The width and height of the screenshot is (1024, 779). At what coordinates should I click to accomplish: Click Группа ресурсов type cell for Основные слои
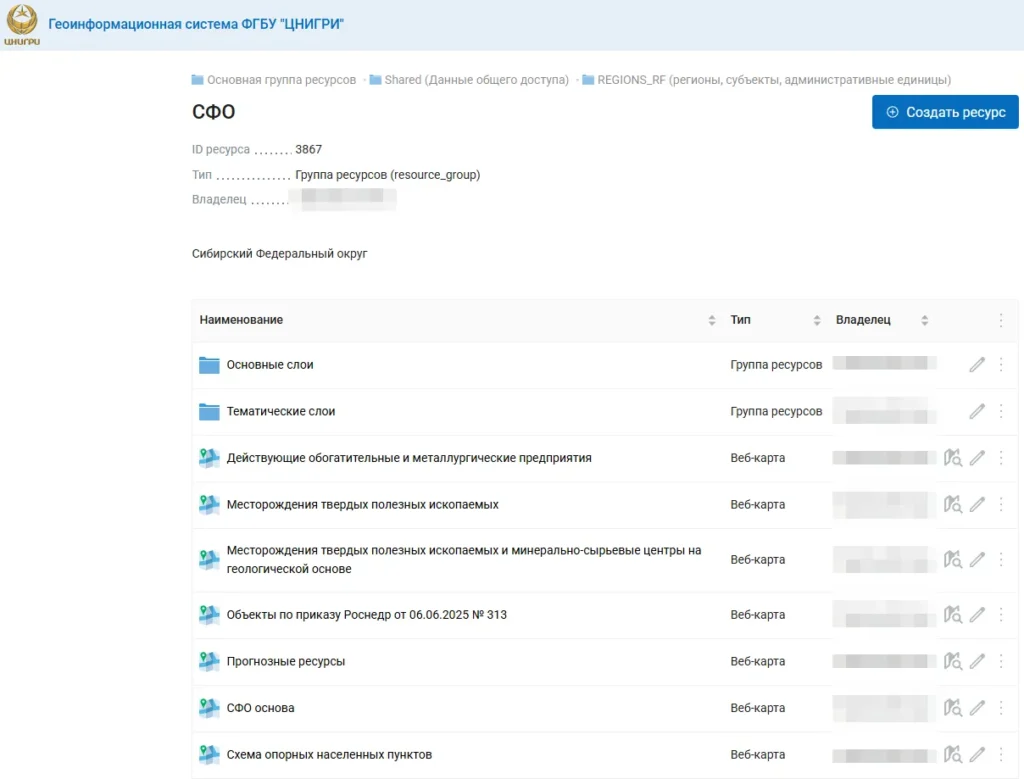click(776, 364)
